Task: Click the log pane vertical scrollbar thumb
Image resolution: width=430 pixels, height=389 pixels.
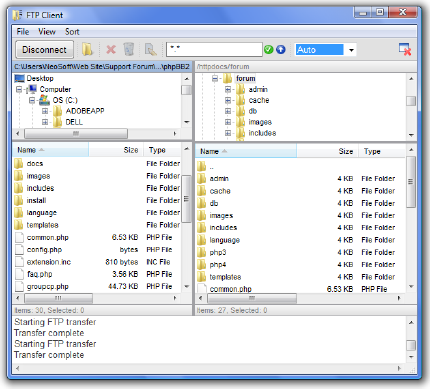Action: pyautogui.click(x=411, y=345)
